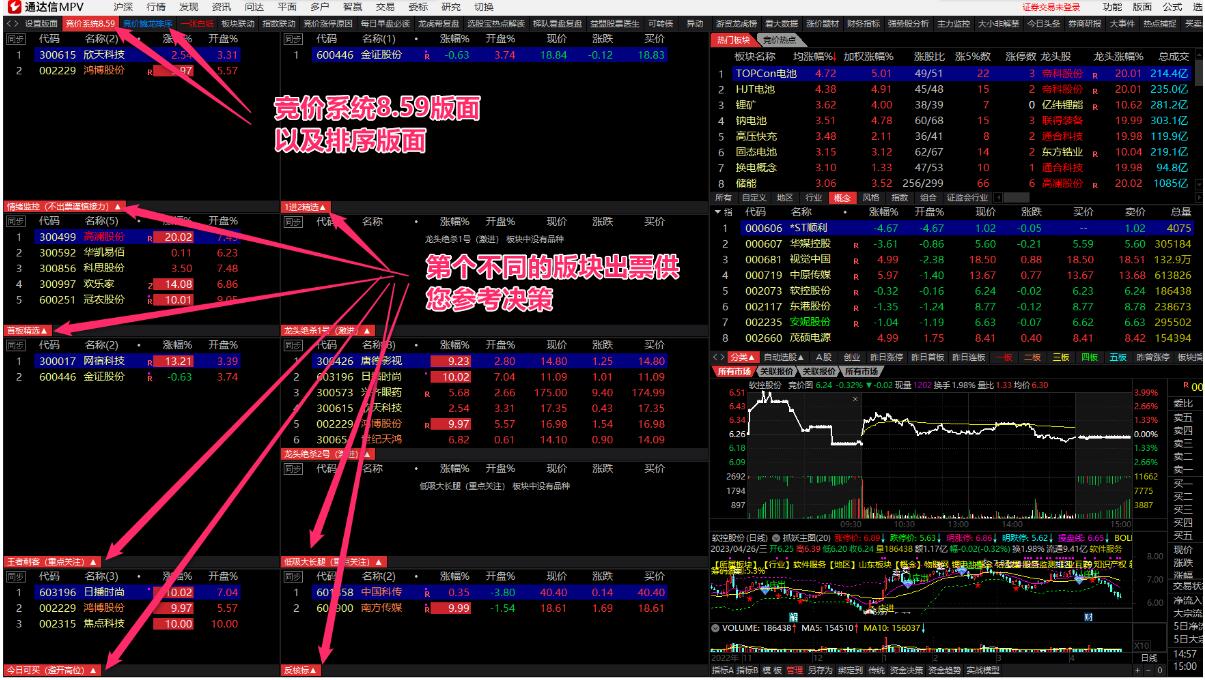Toggle the 所有市场 red filter button

[x=733, y=371]
